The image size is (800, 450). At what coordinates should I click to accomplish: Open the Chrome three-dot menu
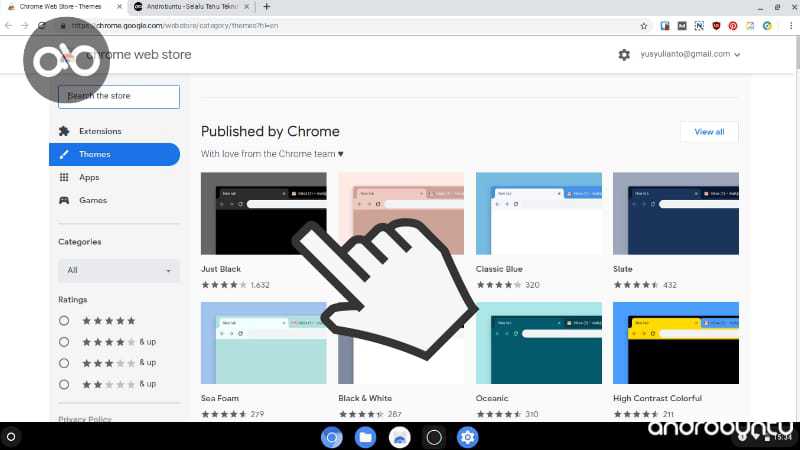coord(791,26)
